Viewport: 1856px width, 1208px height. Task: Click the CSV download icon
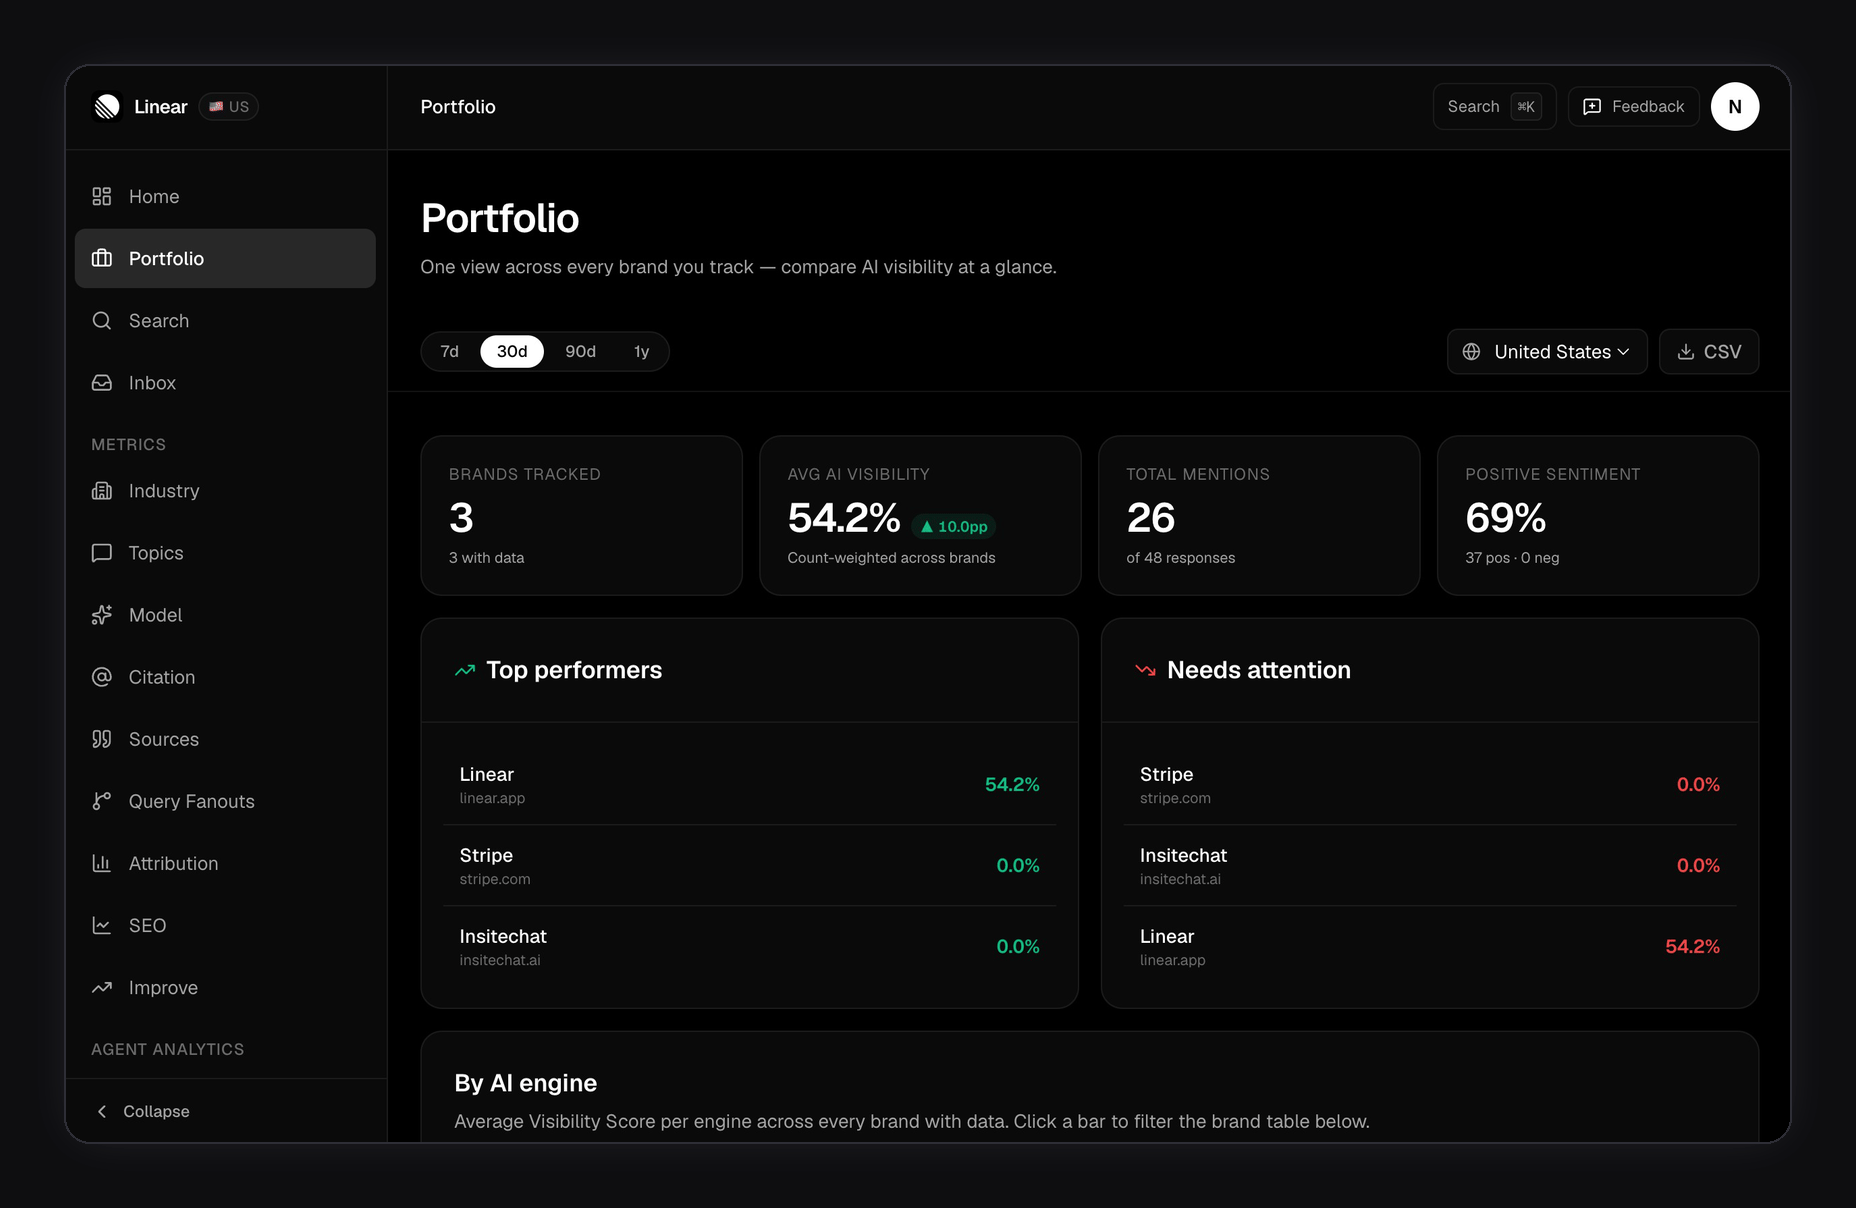(1686, 351)
